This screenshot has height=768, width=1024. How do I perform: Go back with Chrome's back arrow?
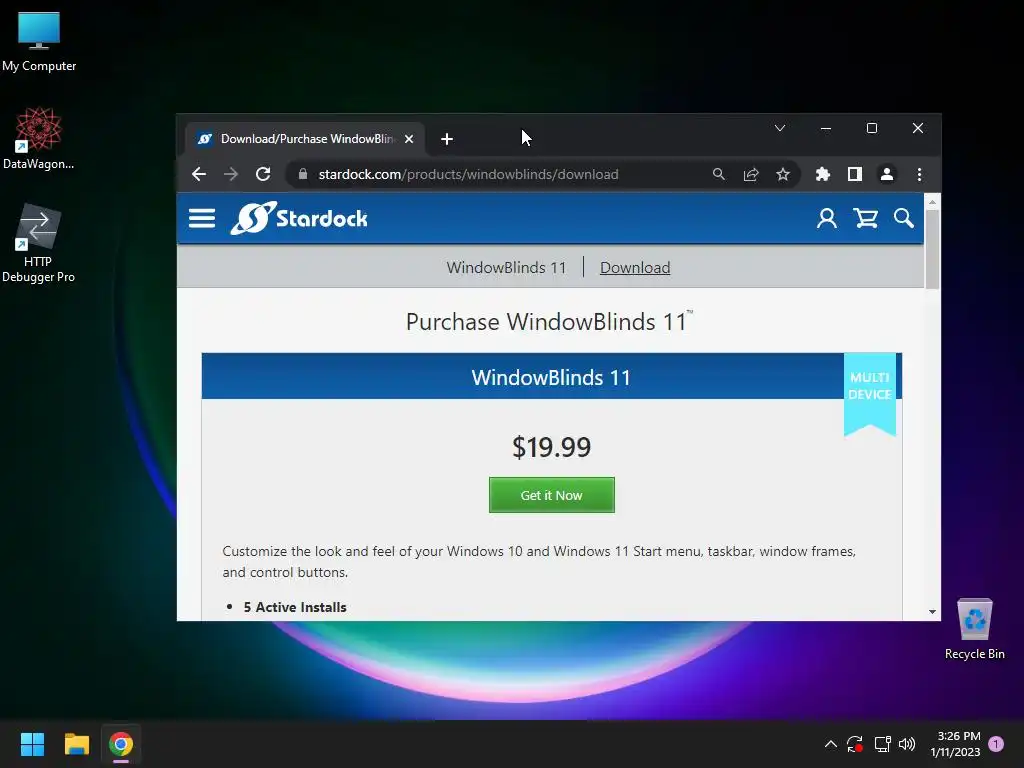(199, 174)
